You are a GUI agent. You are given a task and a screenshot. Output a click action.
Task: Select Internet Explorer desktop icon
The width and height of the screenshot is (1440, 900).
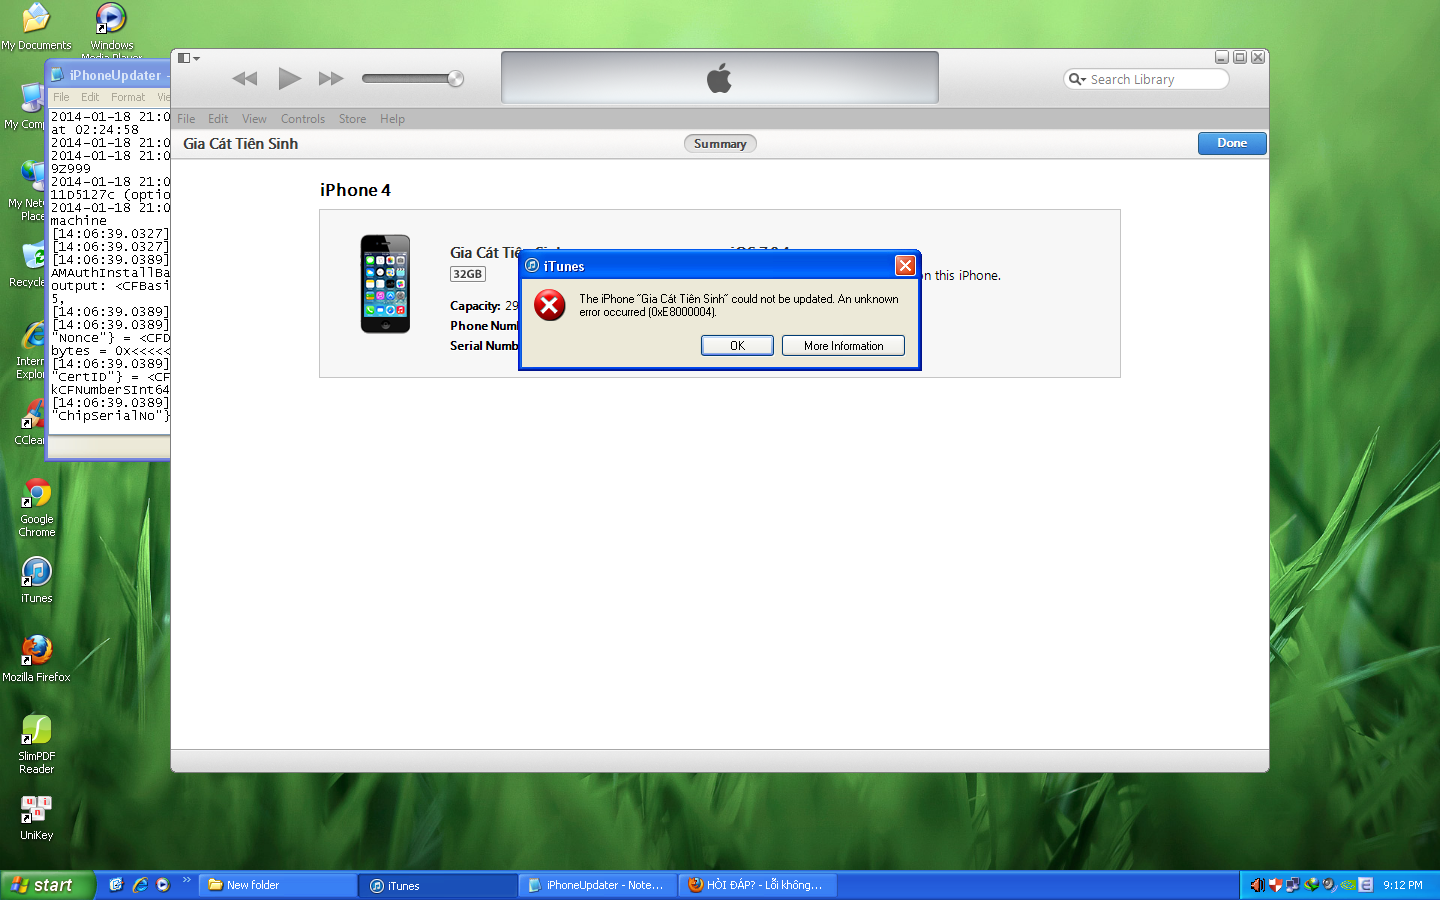[x=30, y=350]
